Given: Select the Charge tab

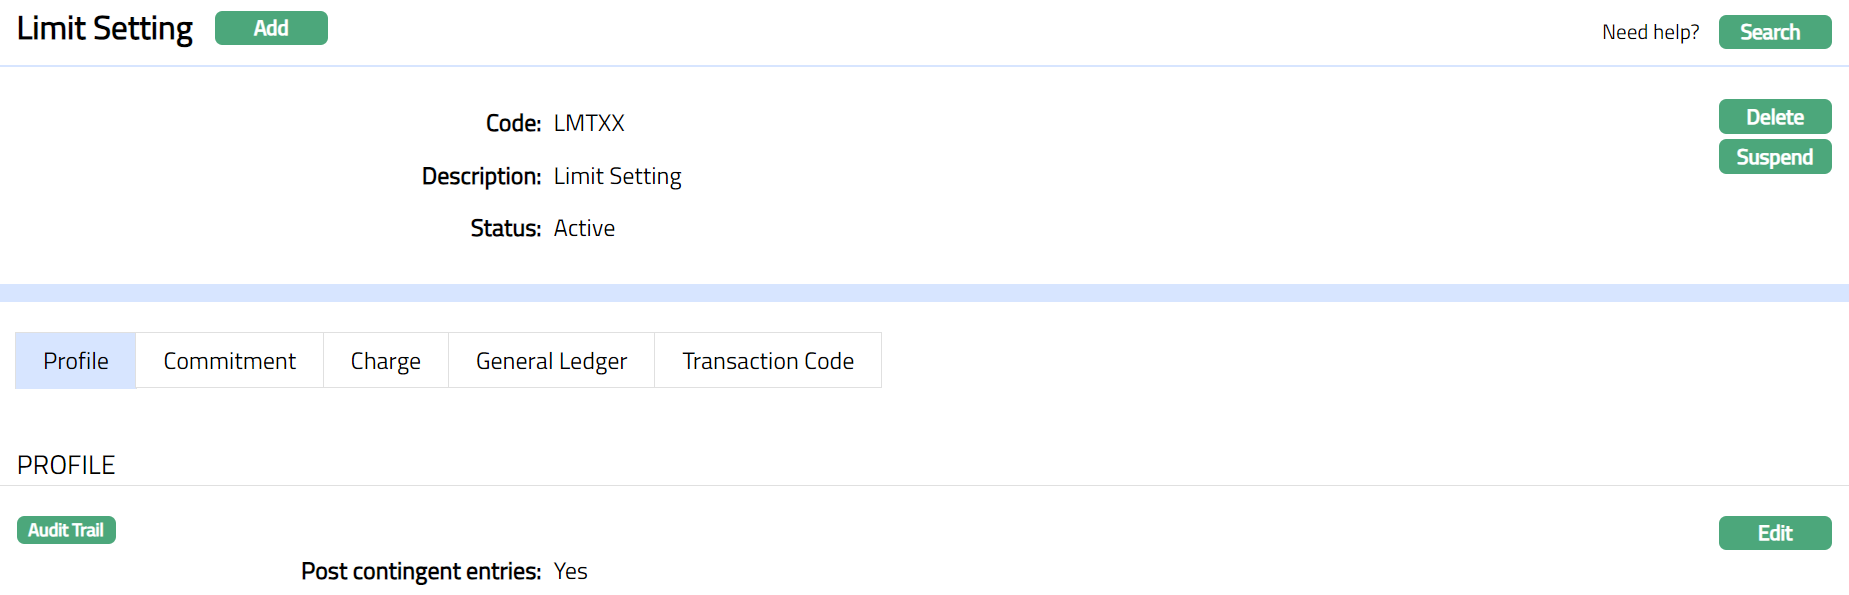Looking at the screenshot, I should [x=385, y=361].
